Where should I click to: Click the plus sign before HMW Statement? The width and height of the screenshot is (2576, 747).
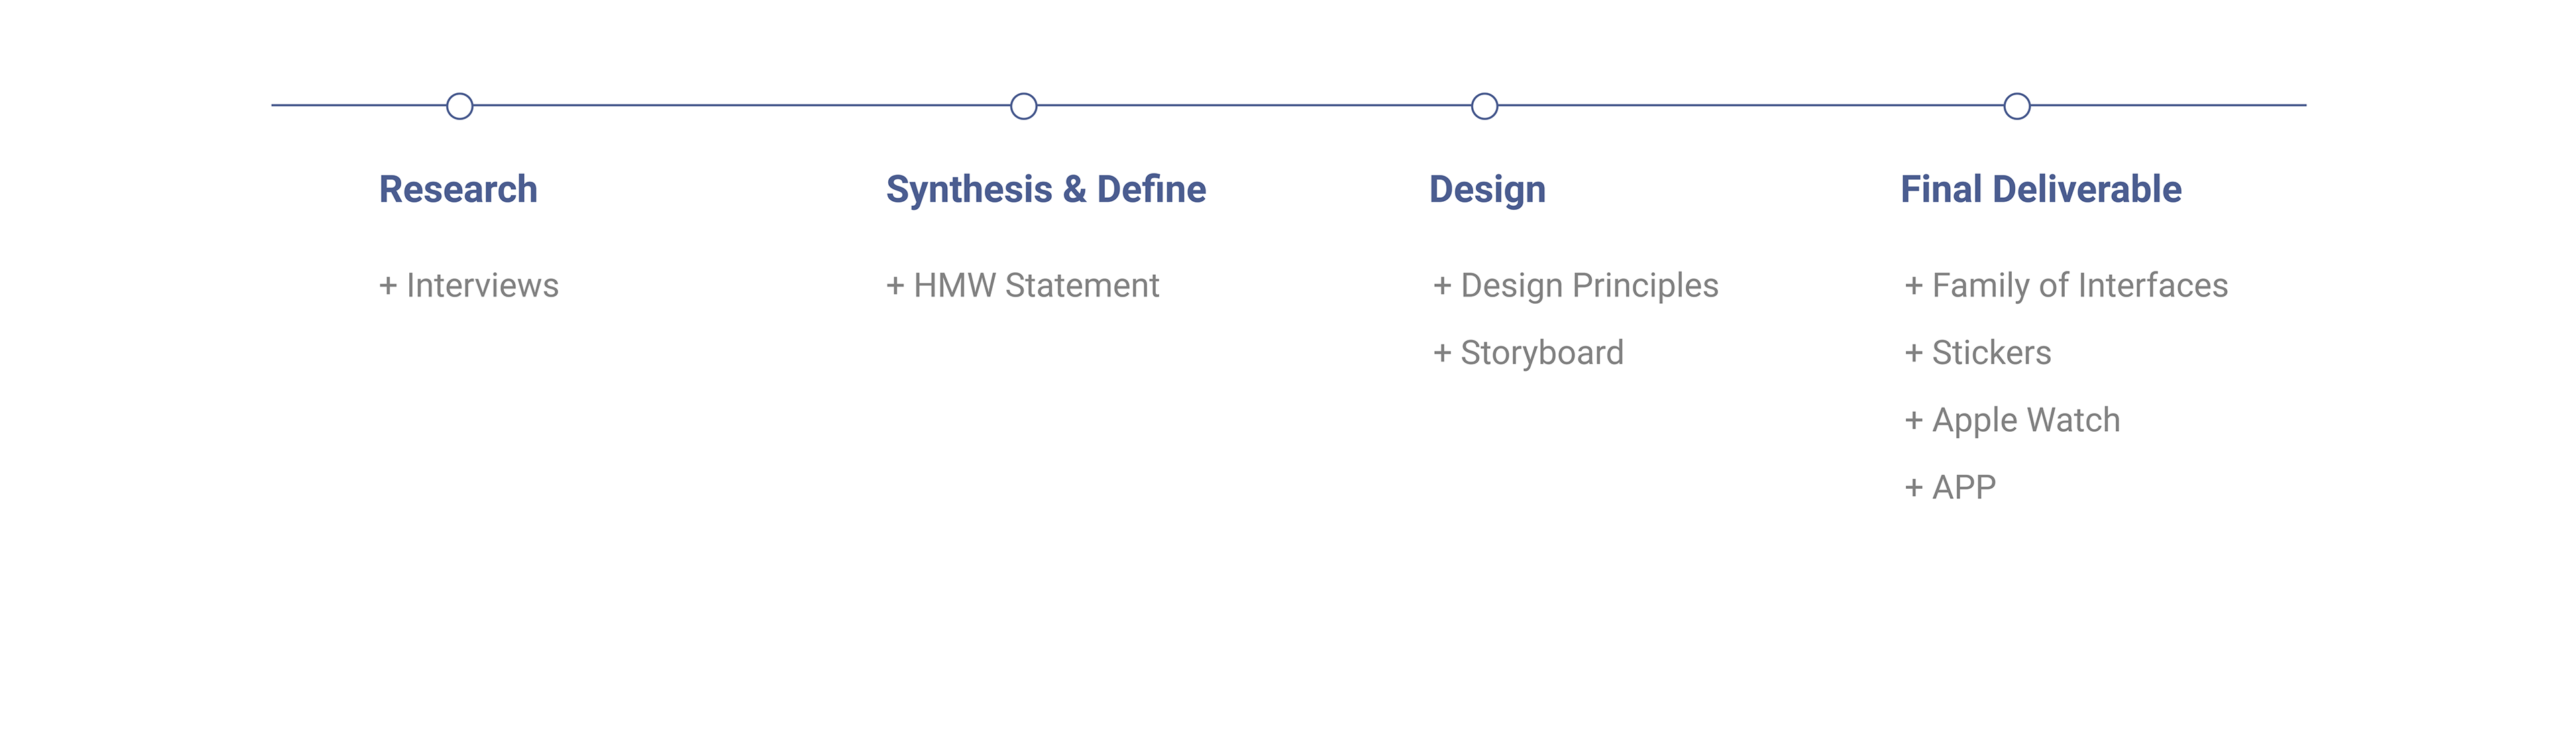click(895, 287)
